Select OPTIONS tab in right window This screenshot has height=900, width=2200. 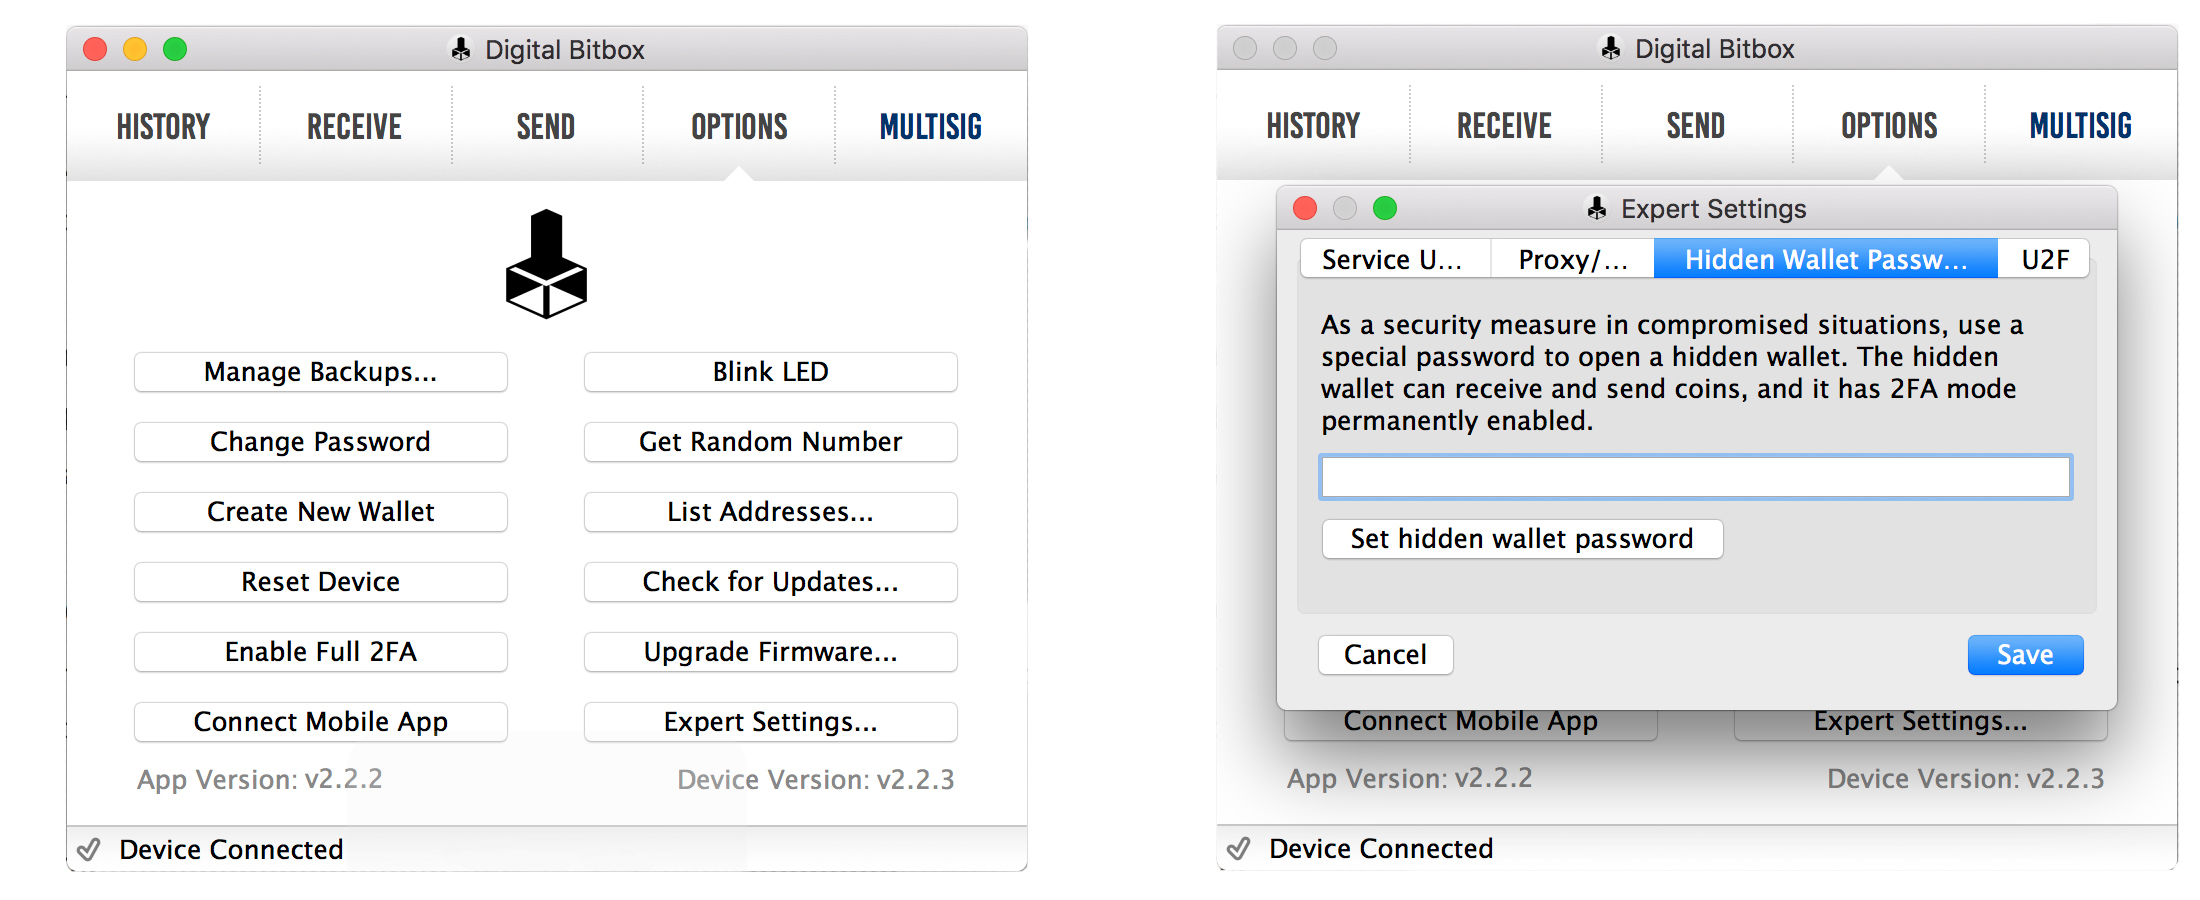click(x=1889, y=126)
